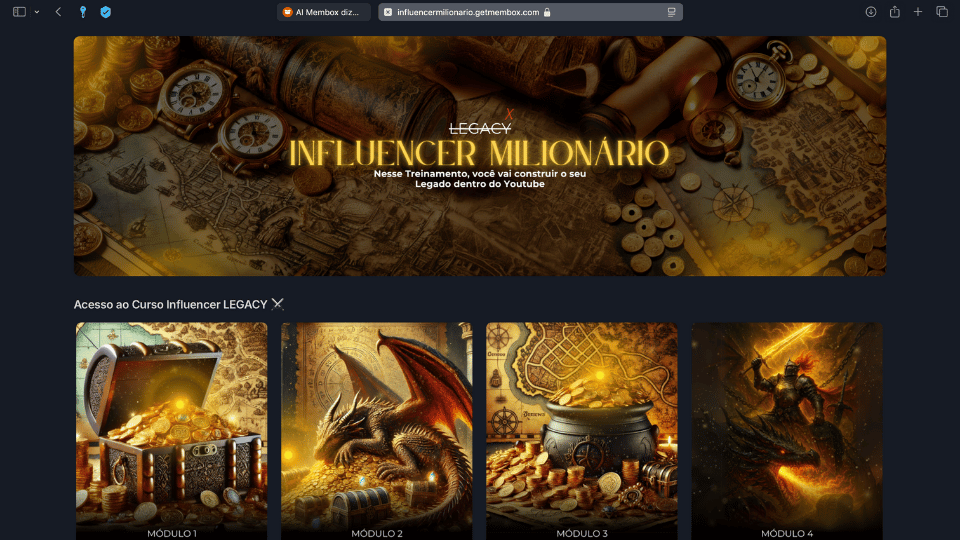Add a new tab with plus icon

[x=918, y=12]
